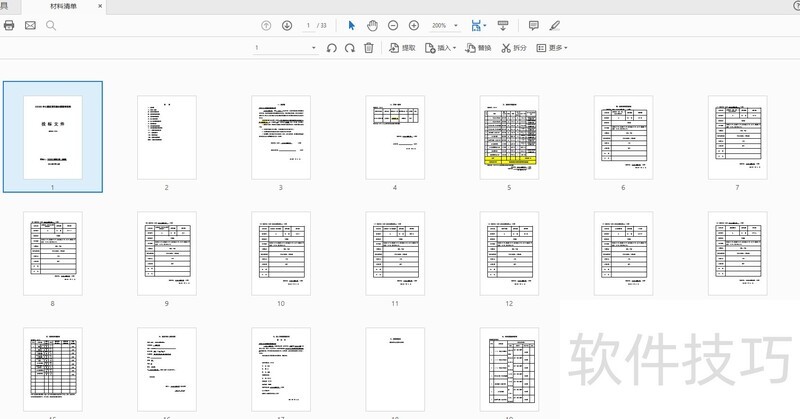
Task: Select page 2 thumbnail
Action: pyautogui.click(x=166, y=137)
